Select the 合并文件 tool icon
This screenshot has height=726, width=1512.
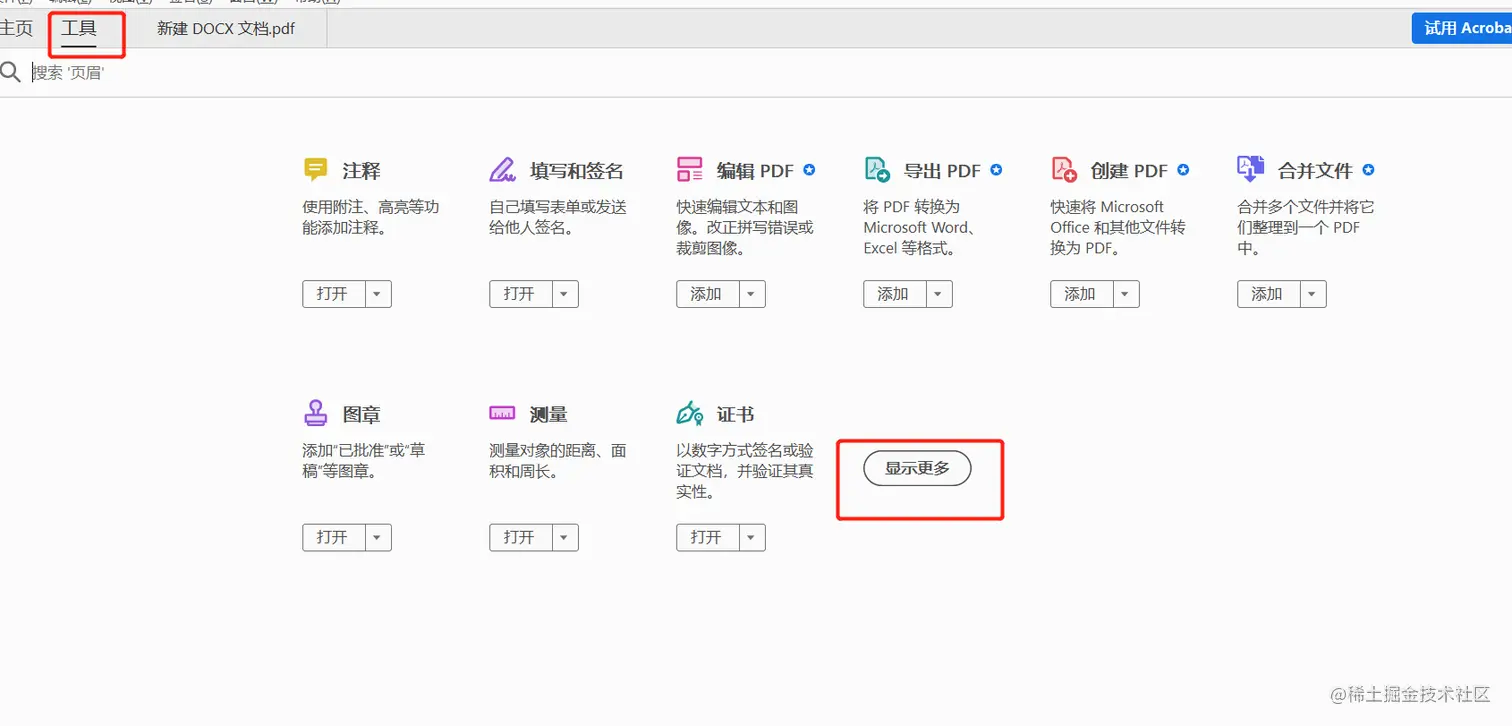(x=1251, y=169)
